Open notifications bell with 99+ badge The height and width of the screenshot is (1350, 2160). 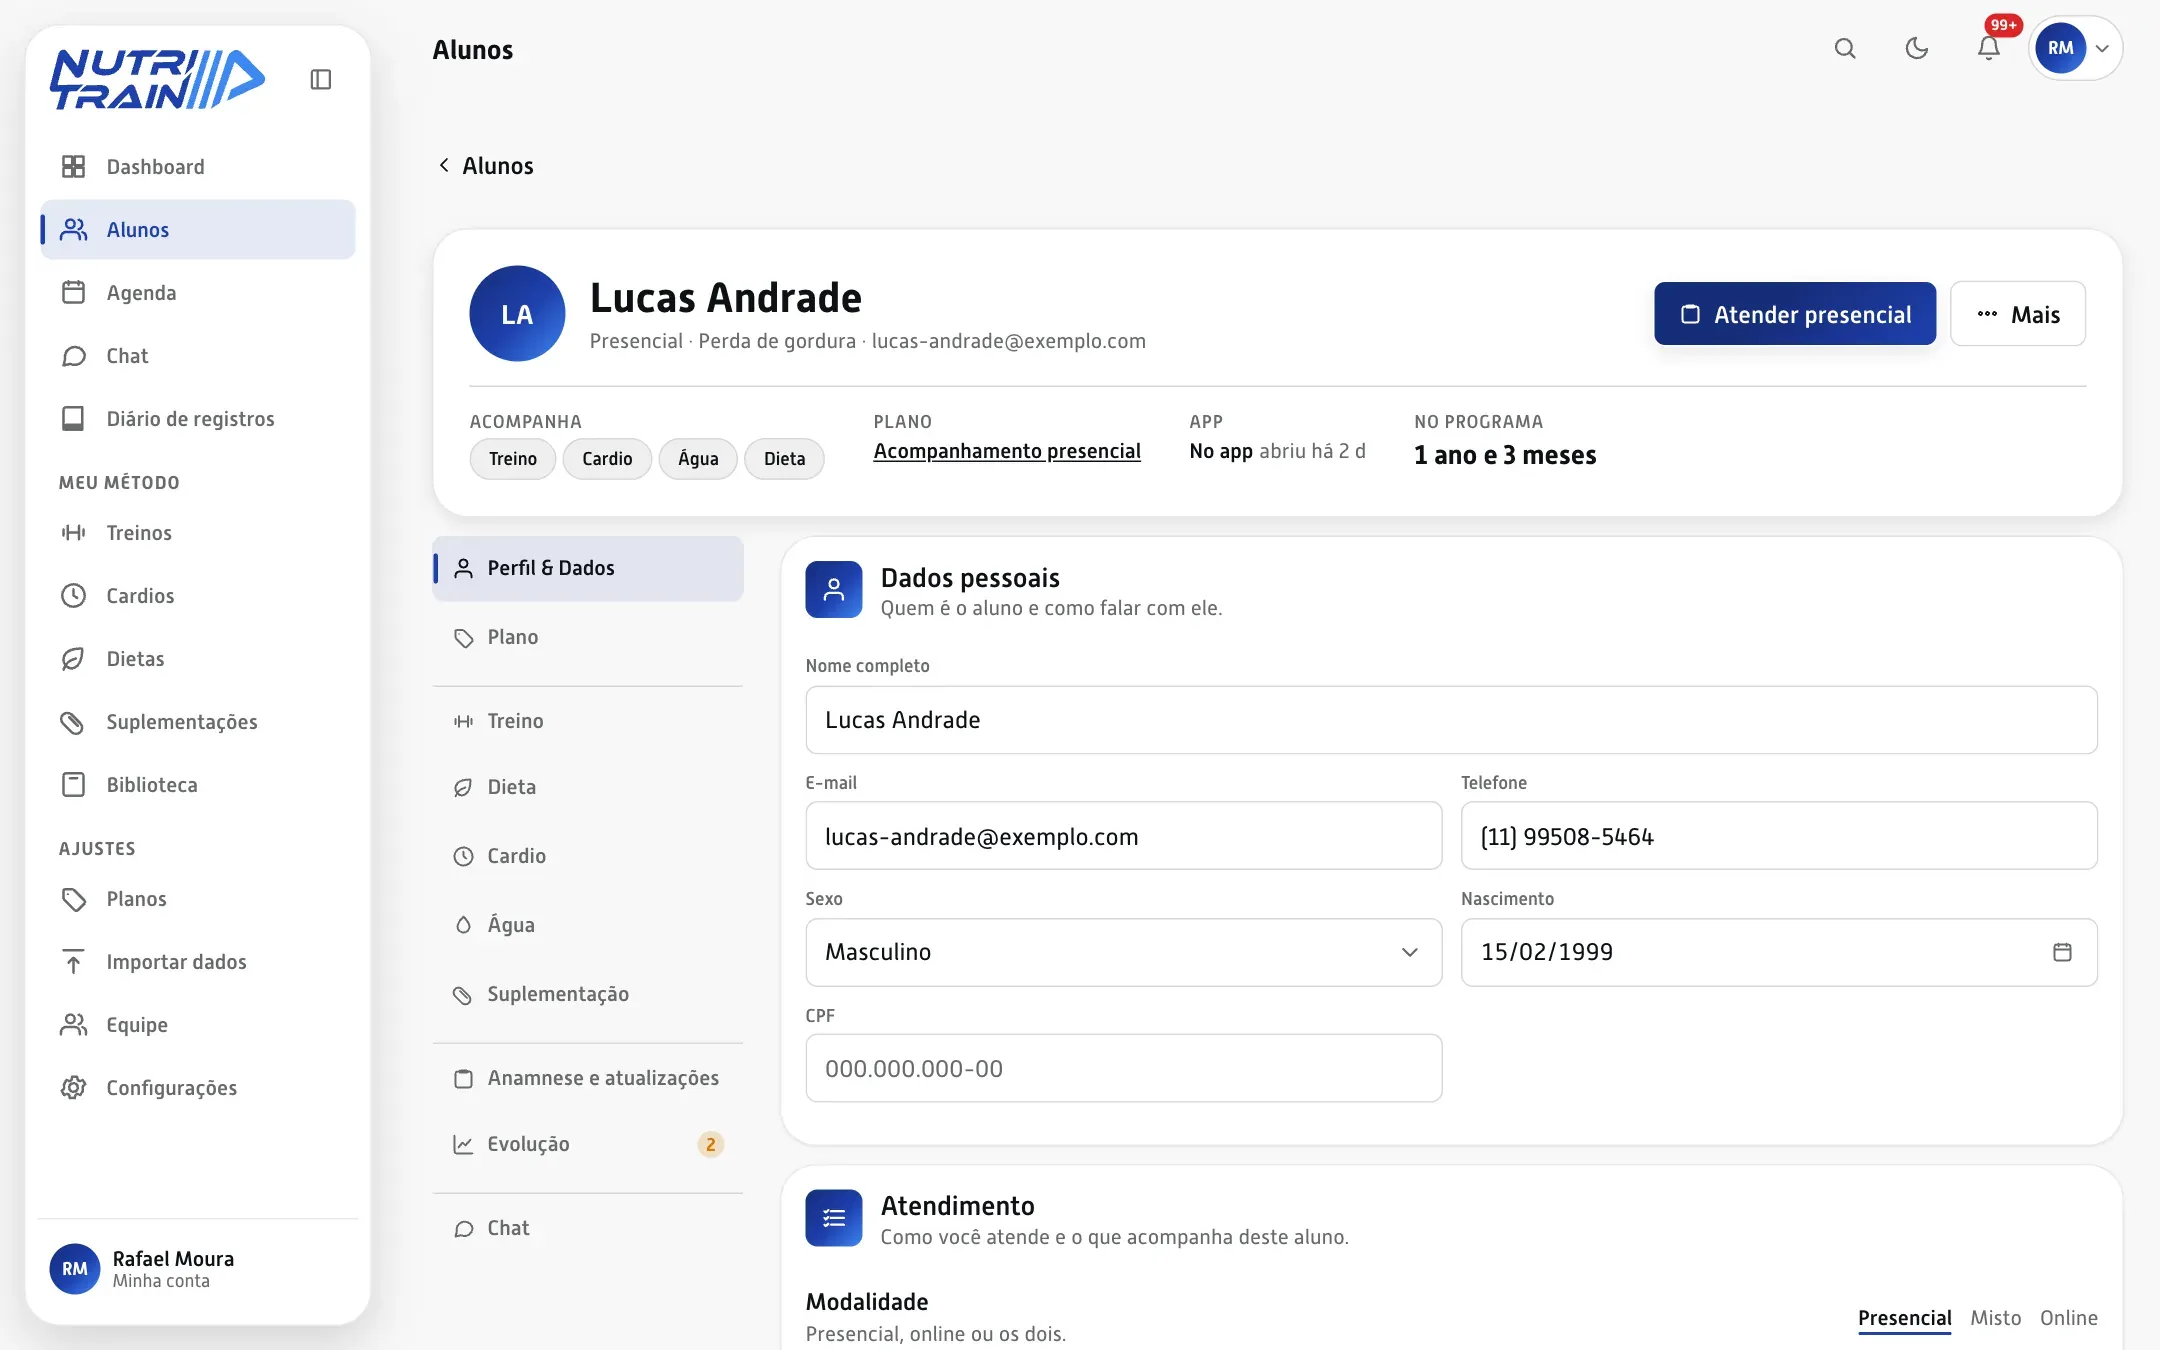(x=1989, y=48)
